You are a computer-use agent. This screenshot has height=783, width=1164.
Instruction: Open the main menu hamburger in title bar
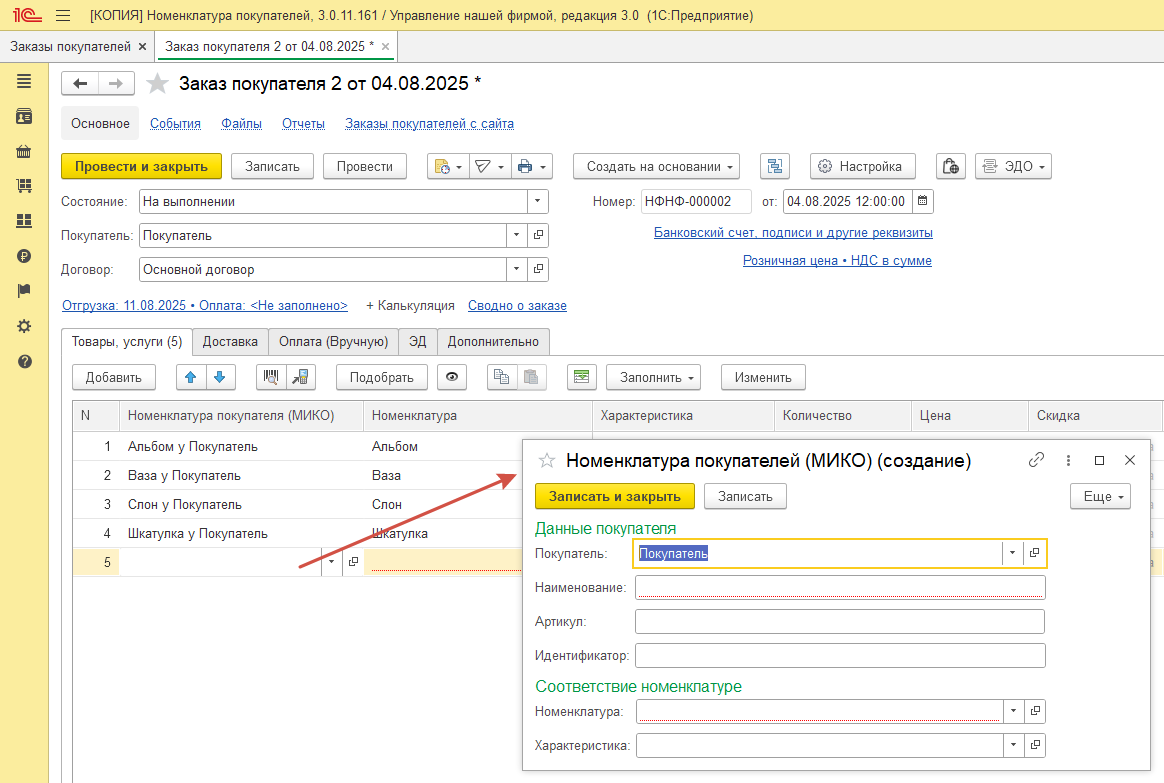click(63, 15)
